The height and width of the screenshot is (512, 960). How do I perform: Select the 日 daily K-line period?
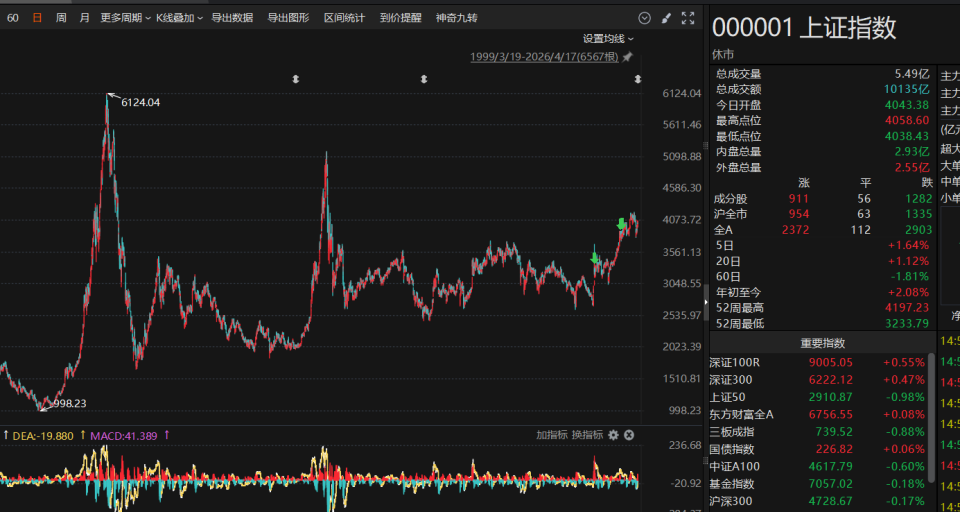[x=37, y=18]
